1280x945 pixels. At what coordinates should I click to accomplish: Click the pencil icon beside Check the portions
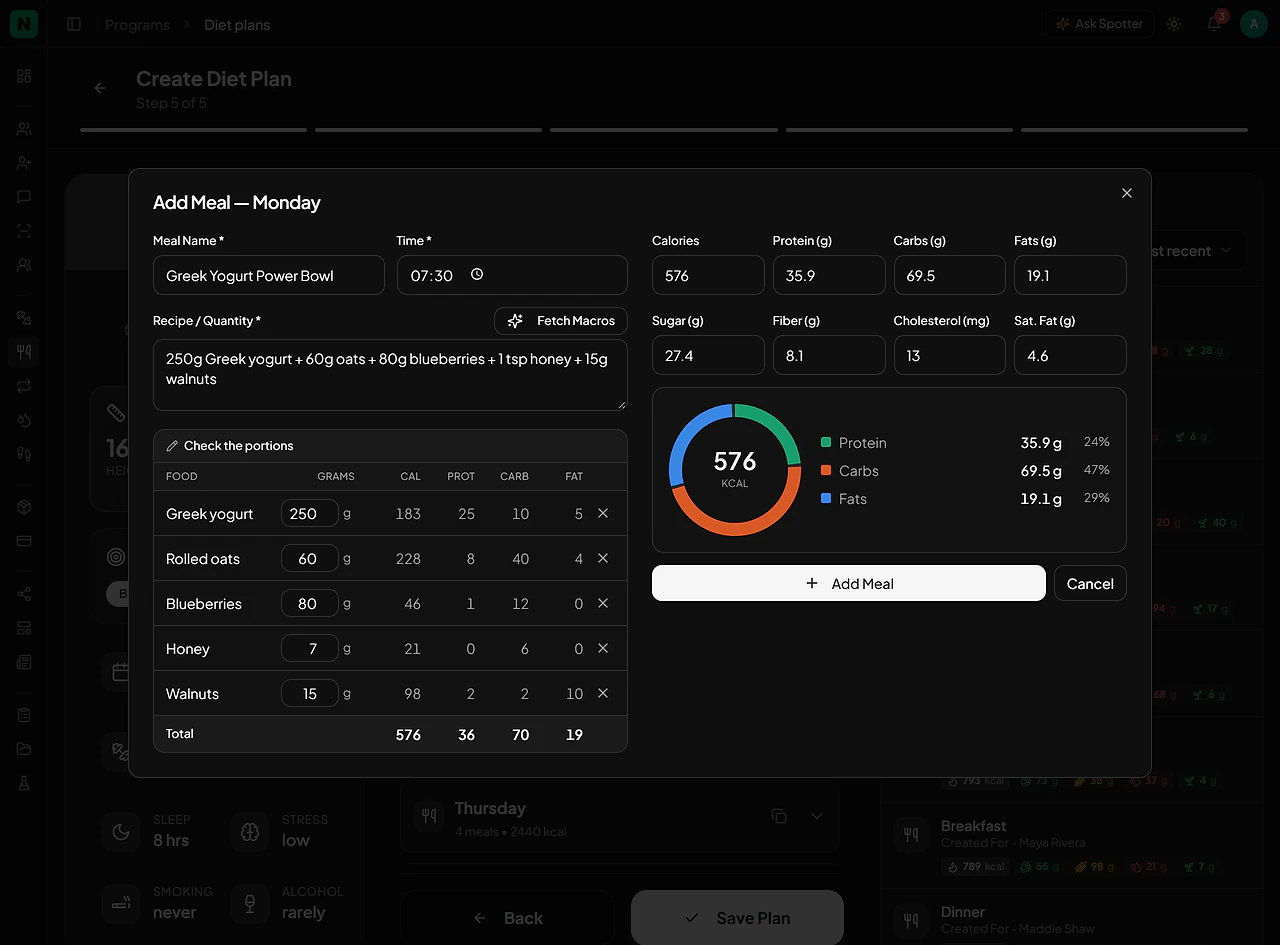point(172,446)
